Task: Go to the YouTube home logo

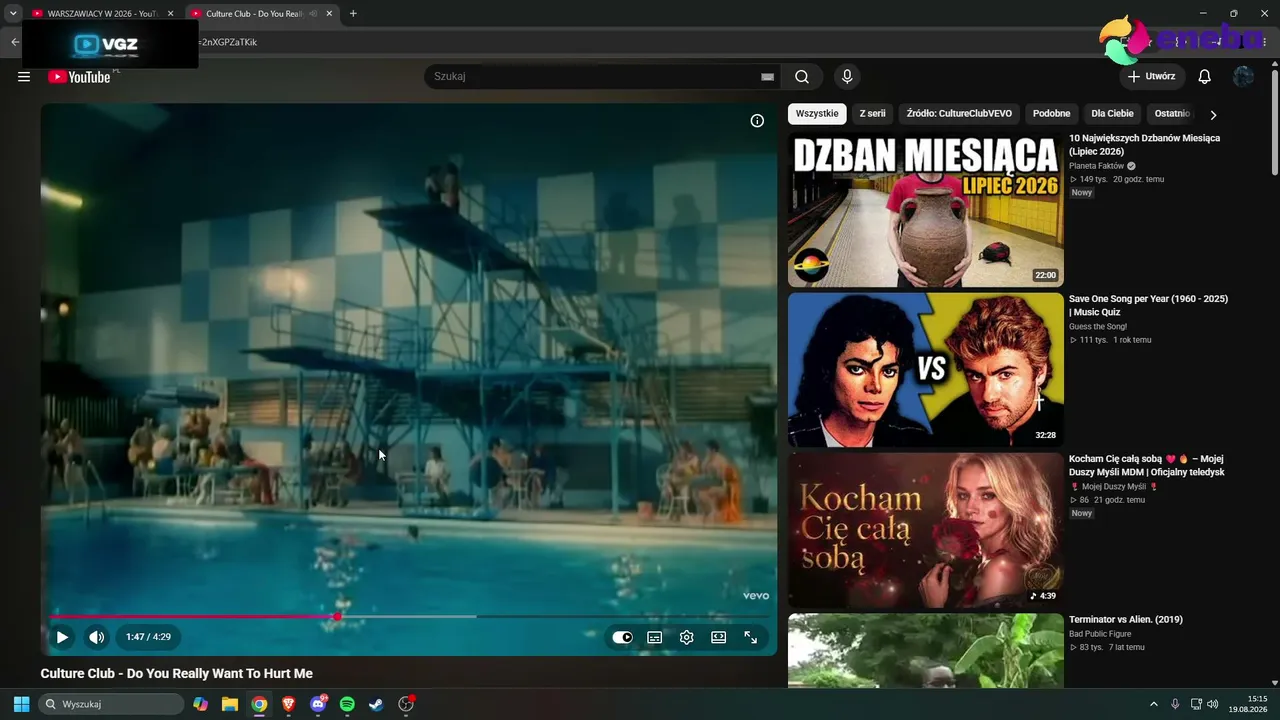Action: [79, 77]
